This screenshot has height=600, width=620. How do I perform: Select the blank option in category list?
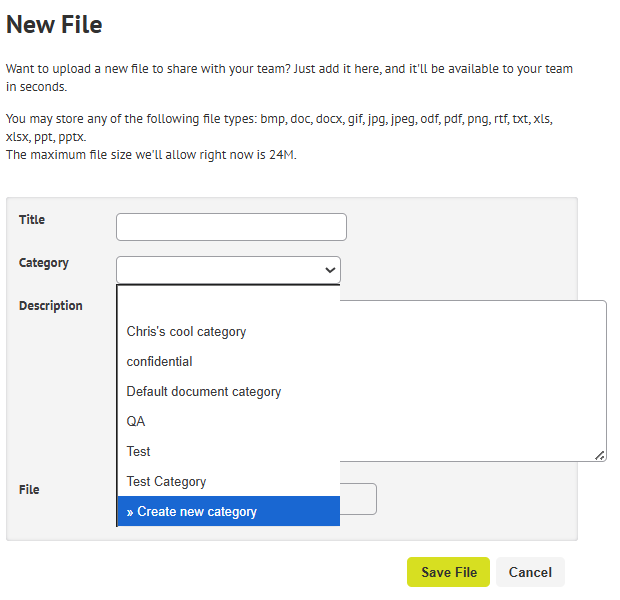pyautogui.click(x=229, y=301)
